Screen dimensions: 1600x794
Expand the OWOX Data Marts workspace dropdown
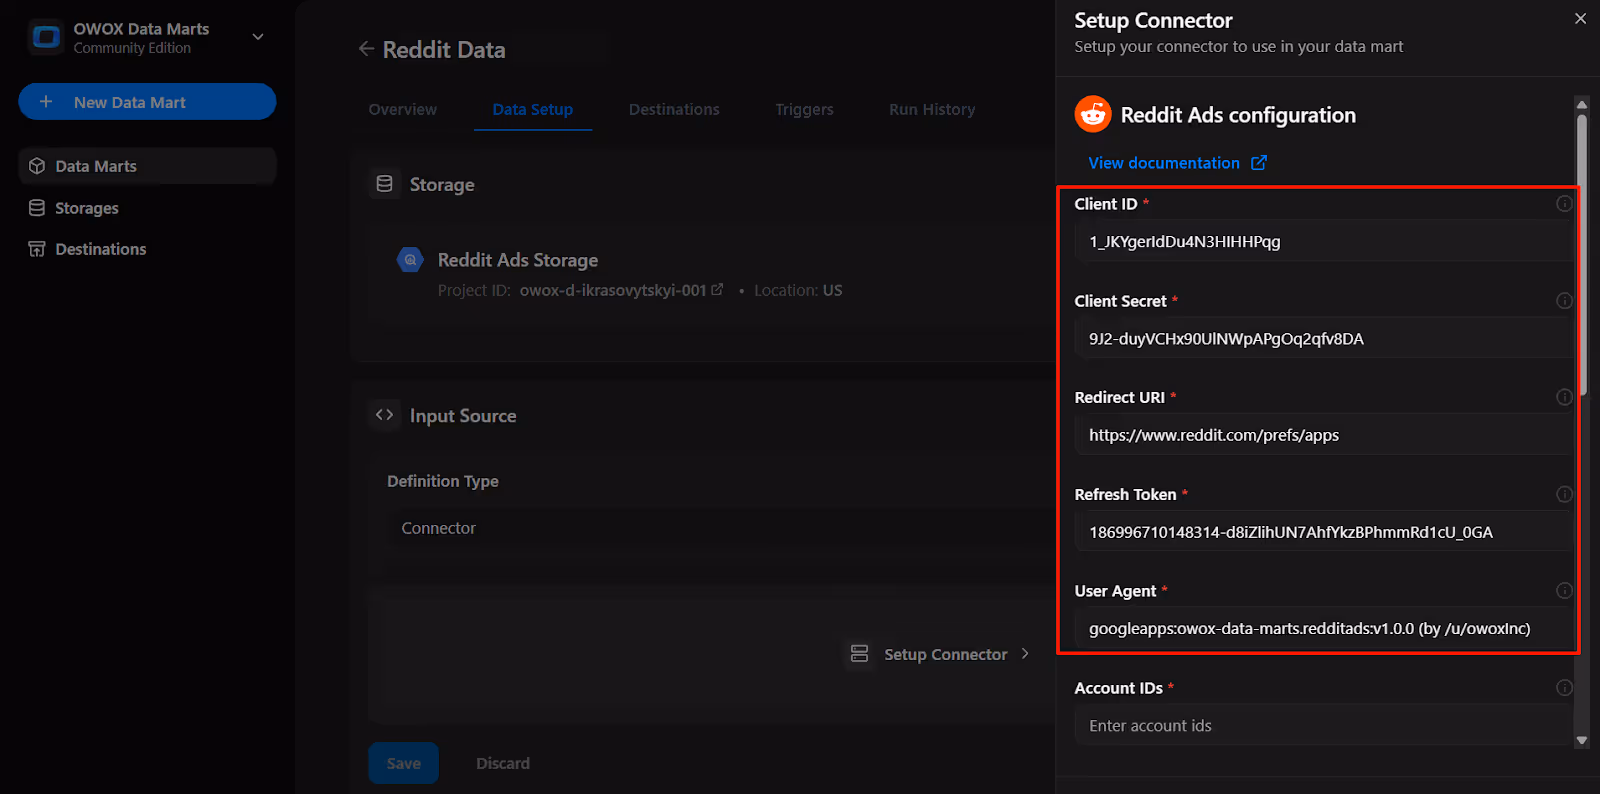click(258, 37)
